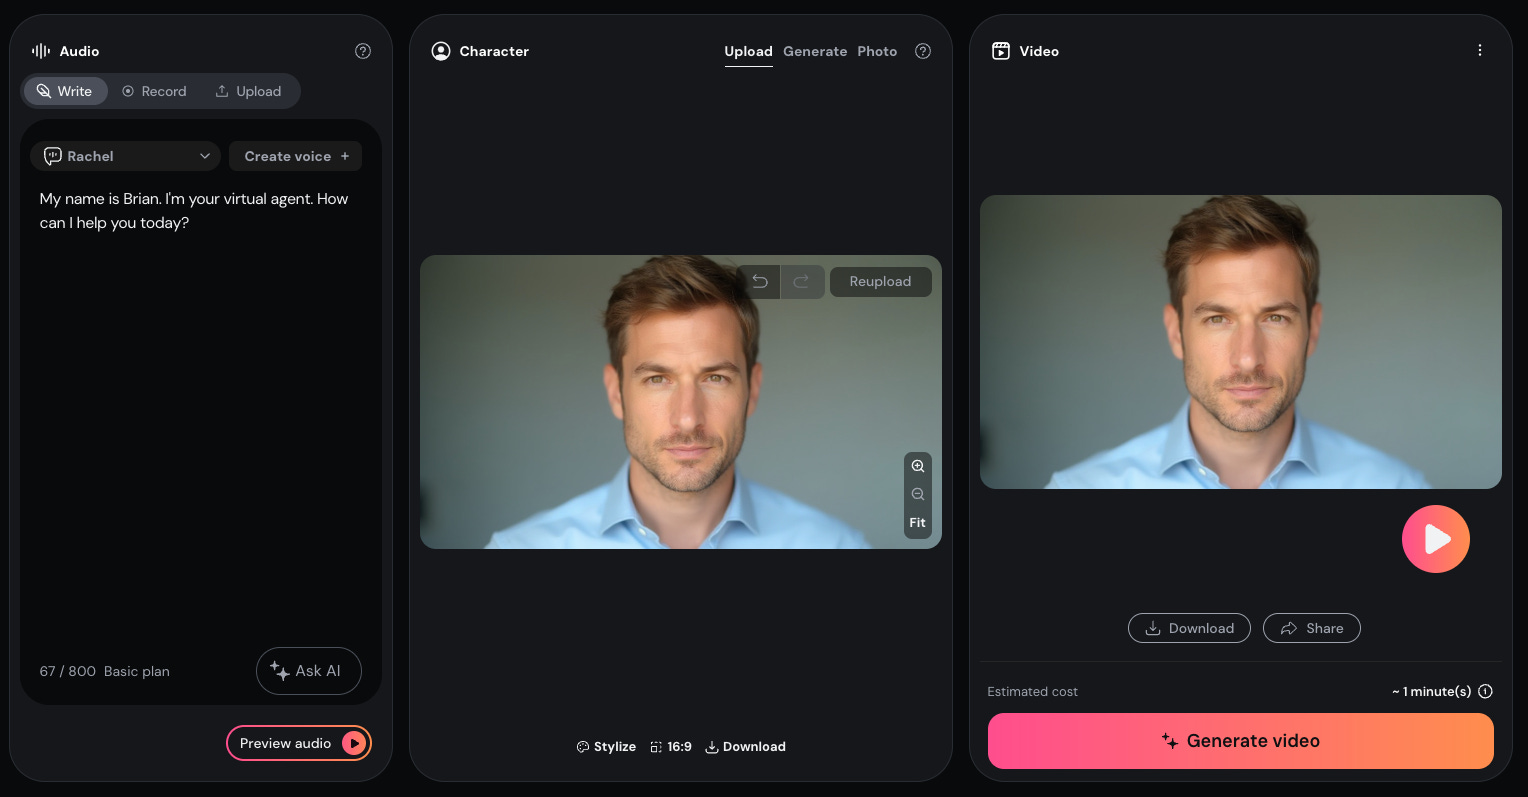Click the character image preview
Image resolution: width=1528 pixels, height=797 pixels.
(681, 402)
